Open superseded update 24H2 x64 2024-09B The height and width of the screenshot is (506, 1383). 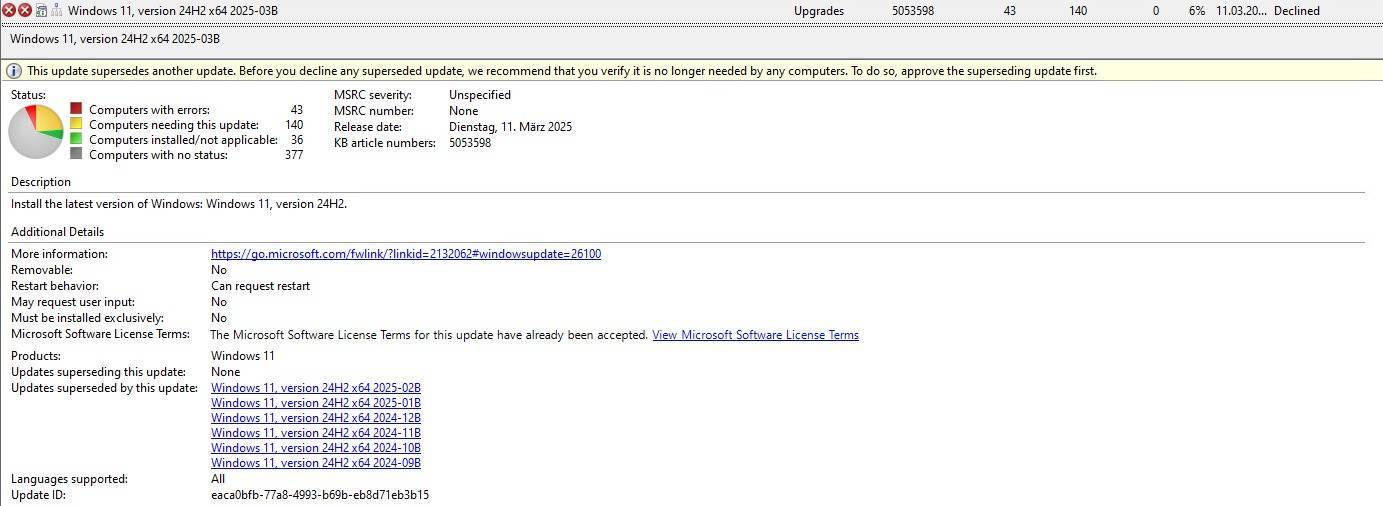(x=315, y=463)
